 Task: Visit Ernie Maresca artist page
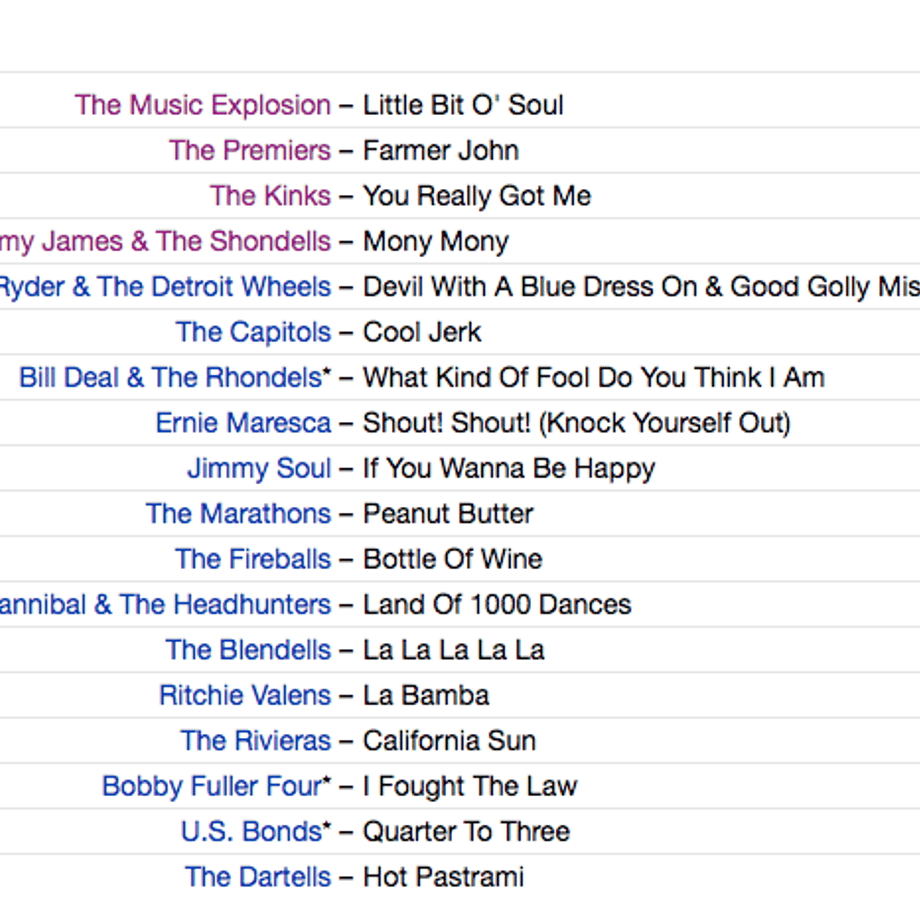(243, 423)
